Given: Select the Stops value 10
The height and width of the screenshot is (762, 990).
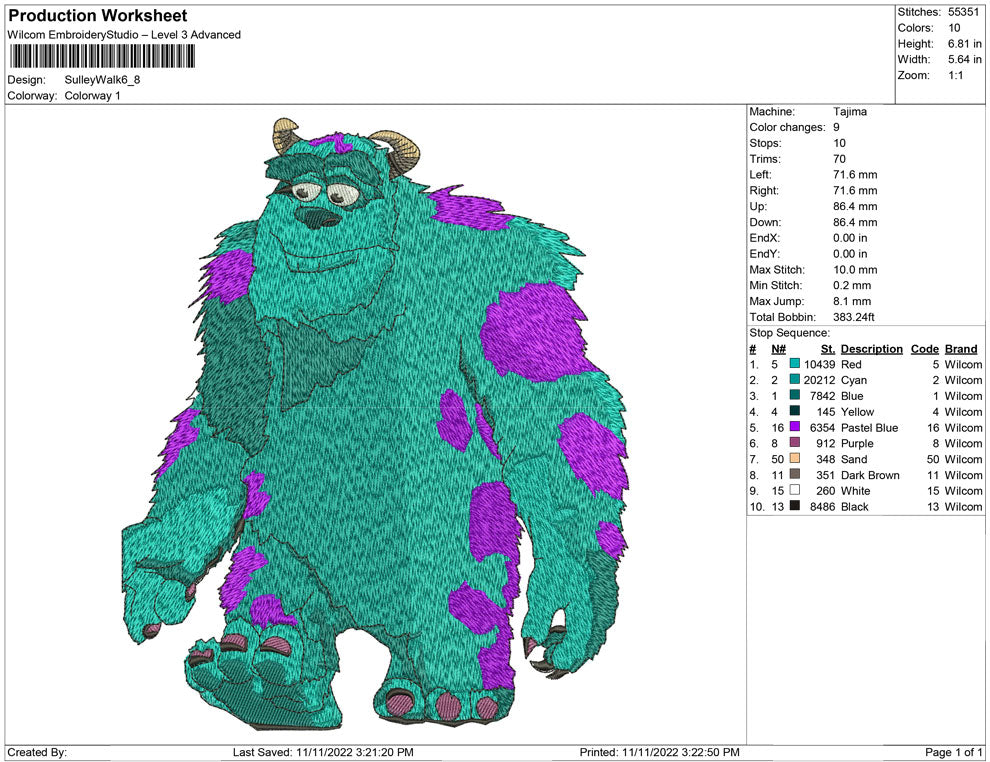Looking at the screenshot, I should tap(839, 143).
